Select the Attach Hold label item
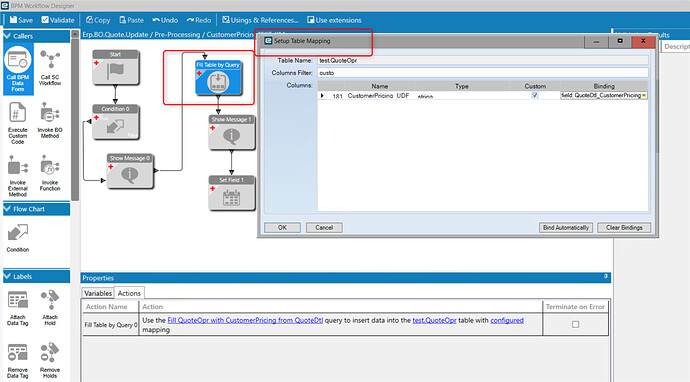This screenshot has width=690, height=382. [x=50, y=307]
